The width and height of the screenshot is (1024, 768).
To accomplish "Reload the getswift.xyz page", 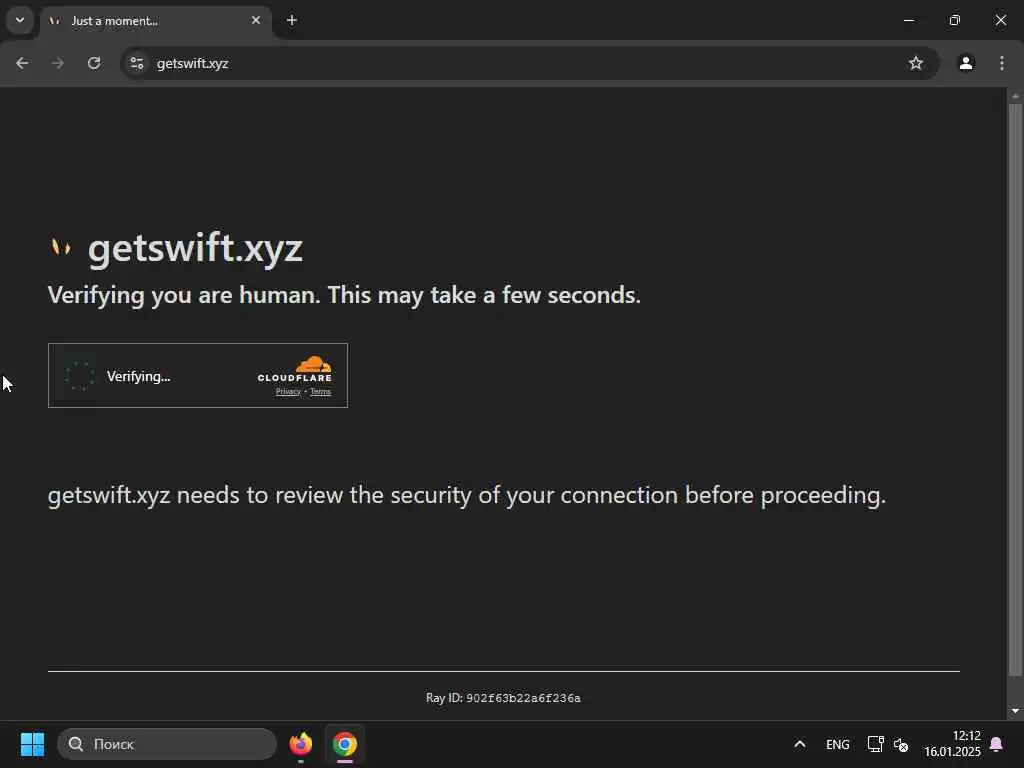I will (x=94, y=63).
